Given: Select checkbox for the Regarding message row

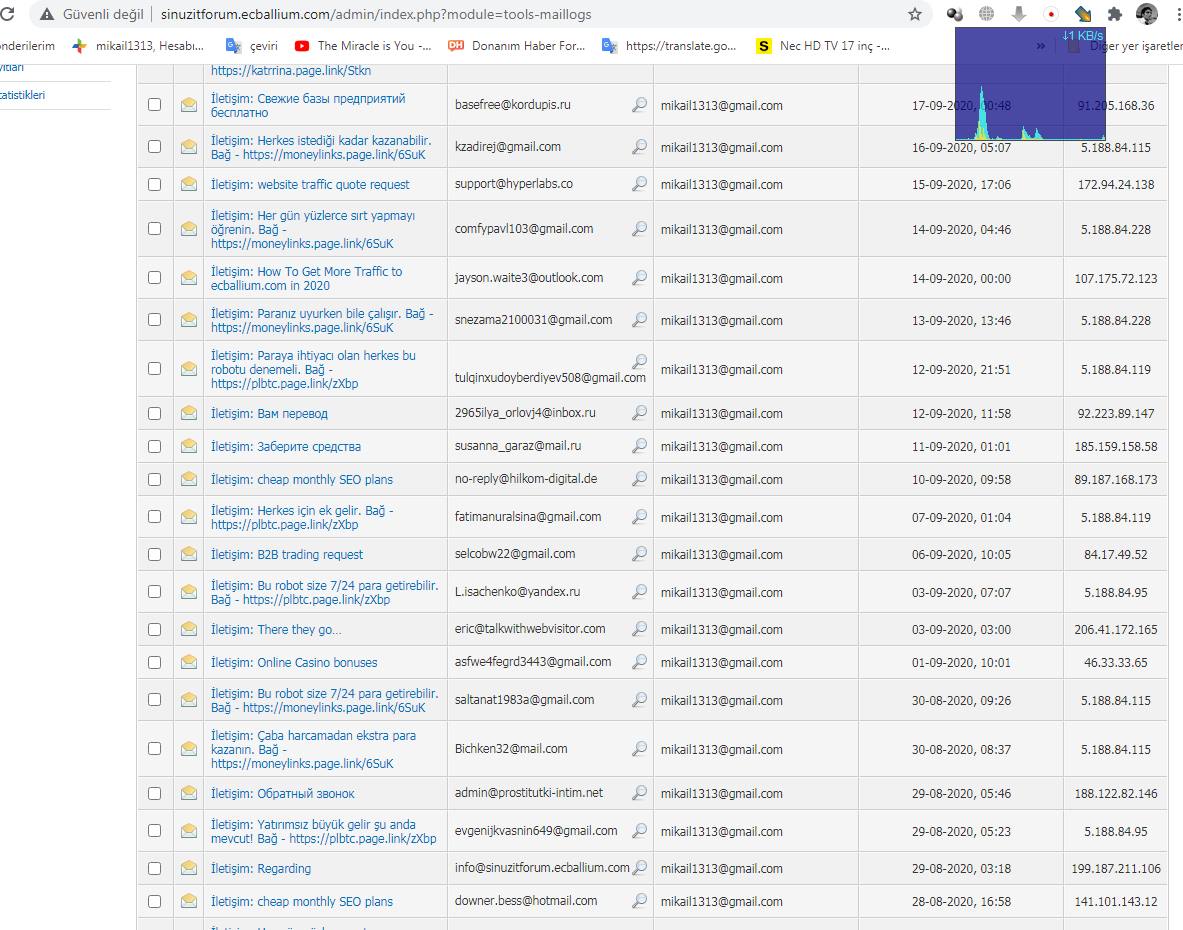Looking at the screenshot, I should click(154, 868).
